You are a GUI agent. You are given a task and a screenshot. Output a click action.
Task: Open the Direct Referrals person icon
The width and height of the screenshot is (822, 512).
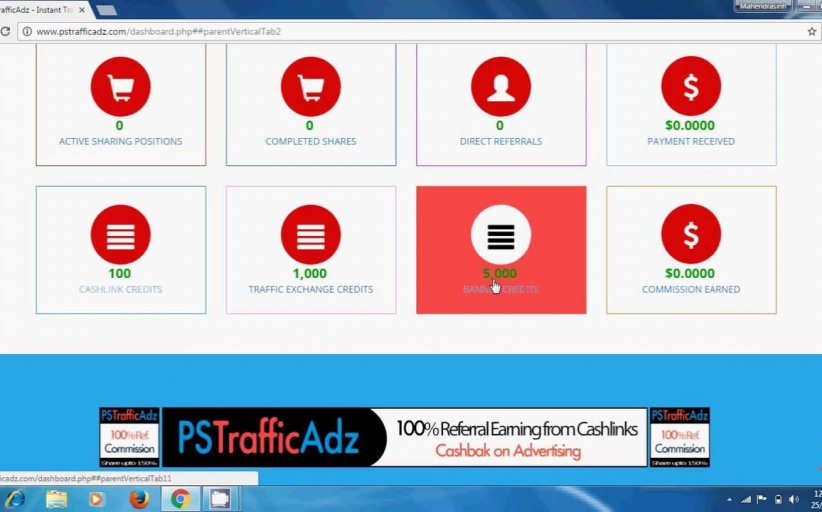pos(500,86)
